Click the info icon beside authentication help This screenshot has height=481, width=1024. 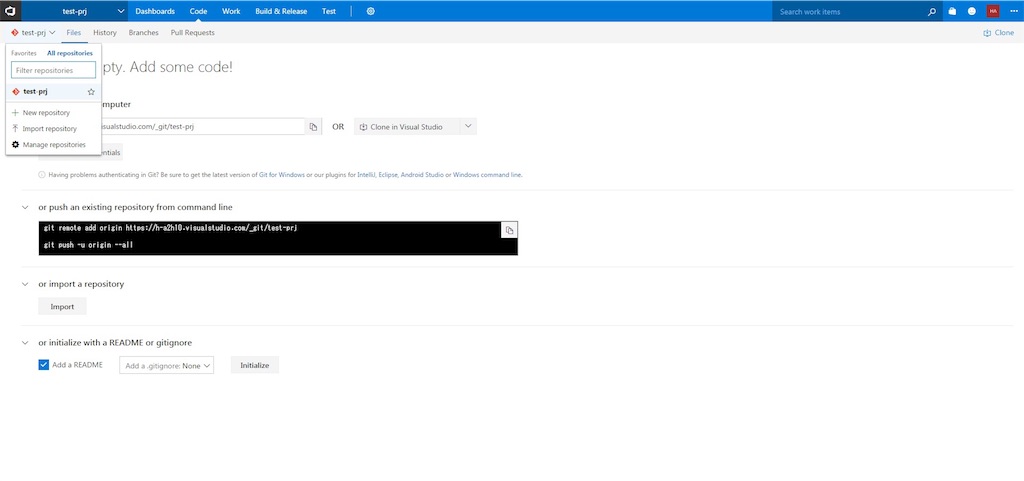42,175
